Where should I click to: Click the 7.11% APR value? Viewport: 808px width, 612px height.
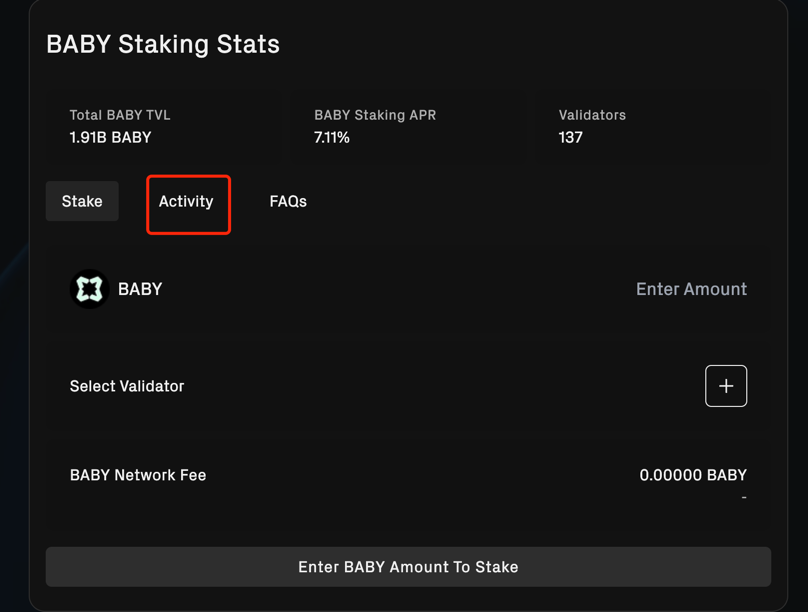tap(331, 137)
